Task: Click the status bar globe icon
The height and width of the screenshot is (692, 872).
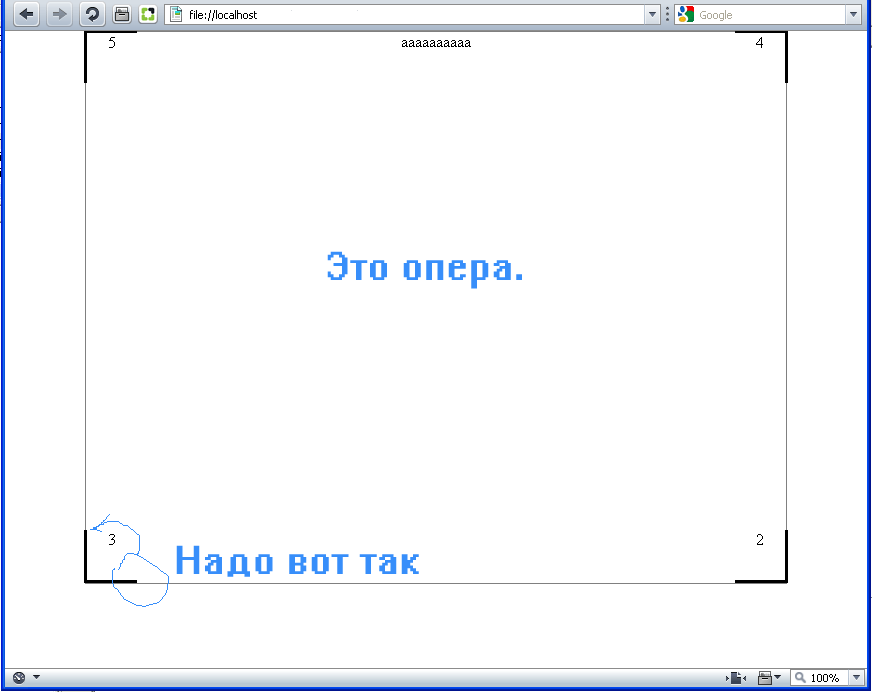Action: (x=19, y=677)
